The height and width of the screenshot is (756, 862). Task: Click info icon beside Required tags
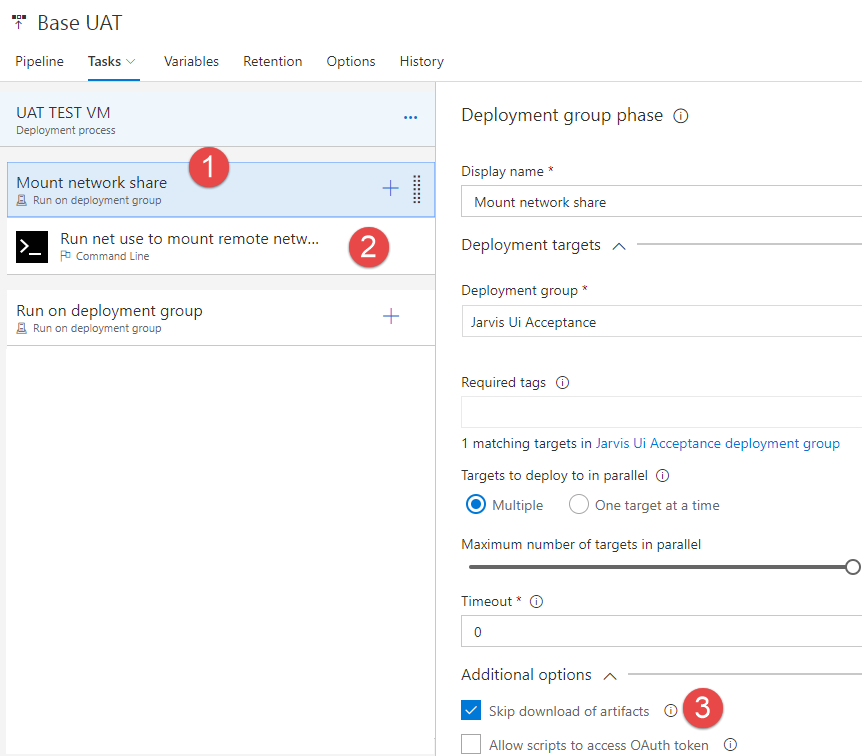pyautogui.click(x=562, y=383)
